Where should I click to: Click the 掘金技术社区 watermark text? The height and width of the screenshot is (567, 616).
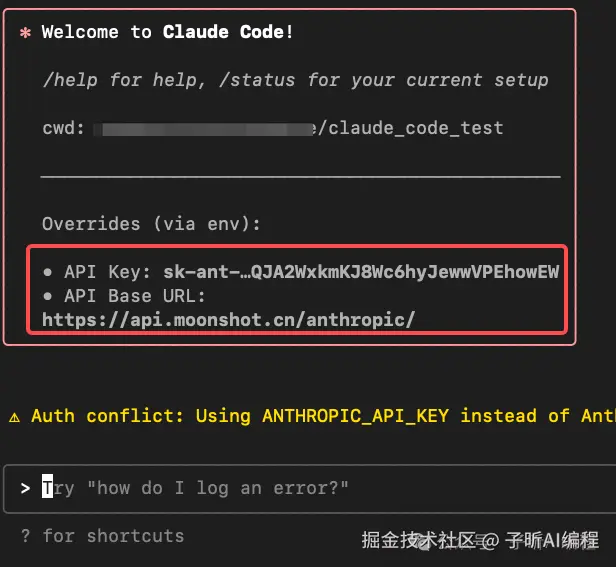[419, 540]
